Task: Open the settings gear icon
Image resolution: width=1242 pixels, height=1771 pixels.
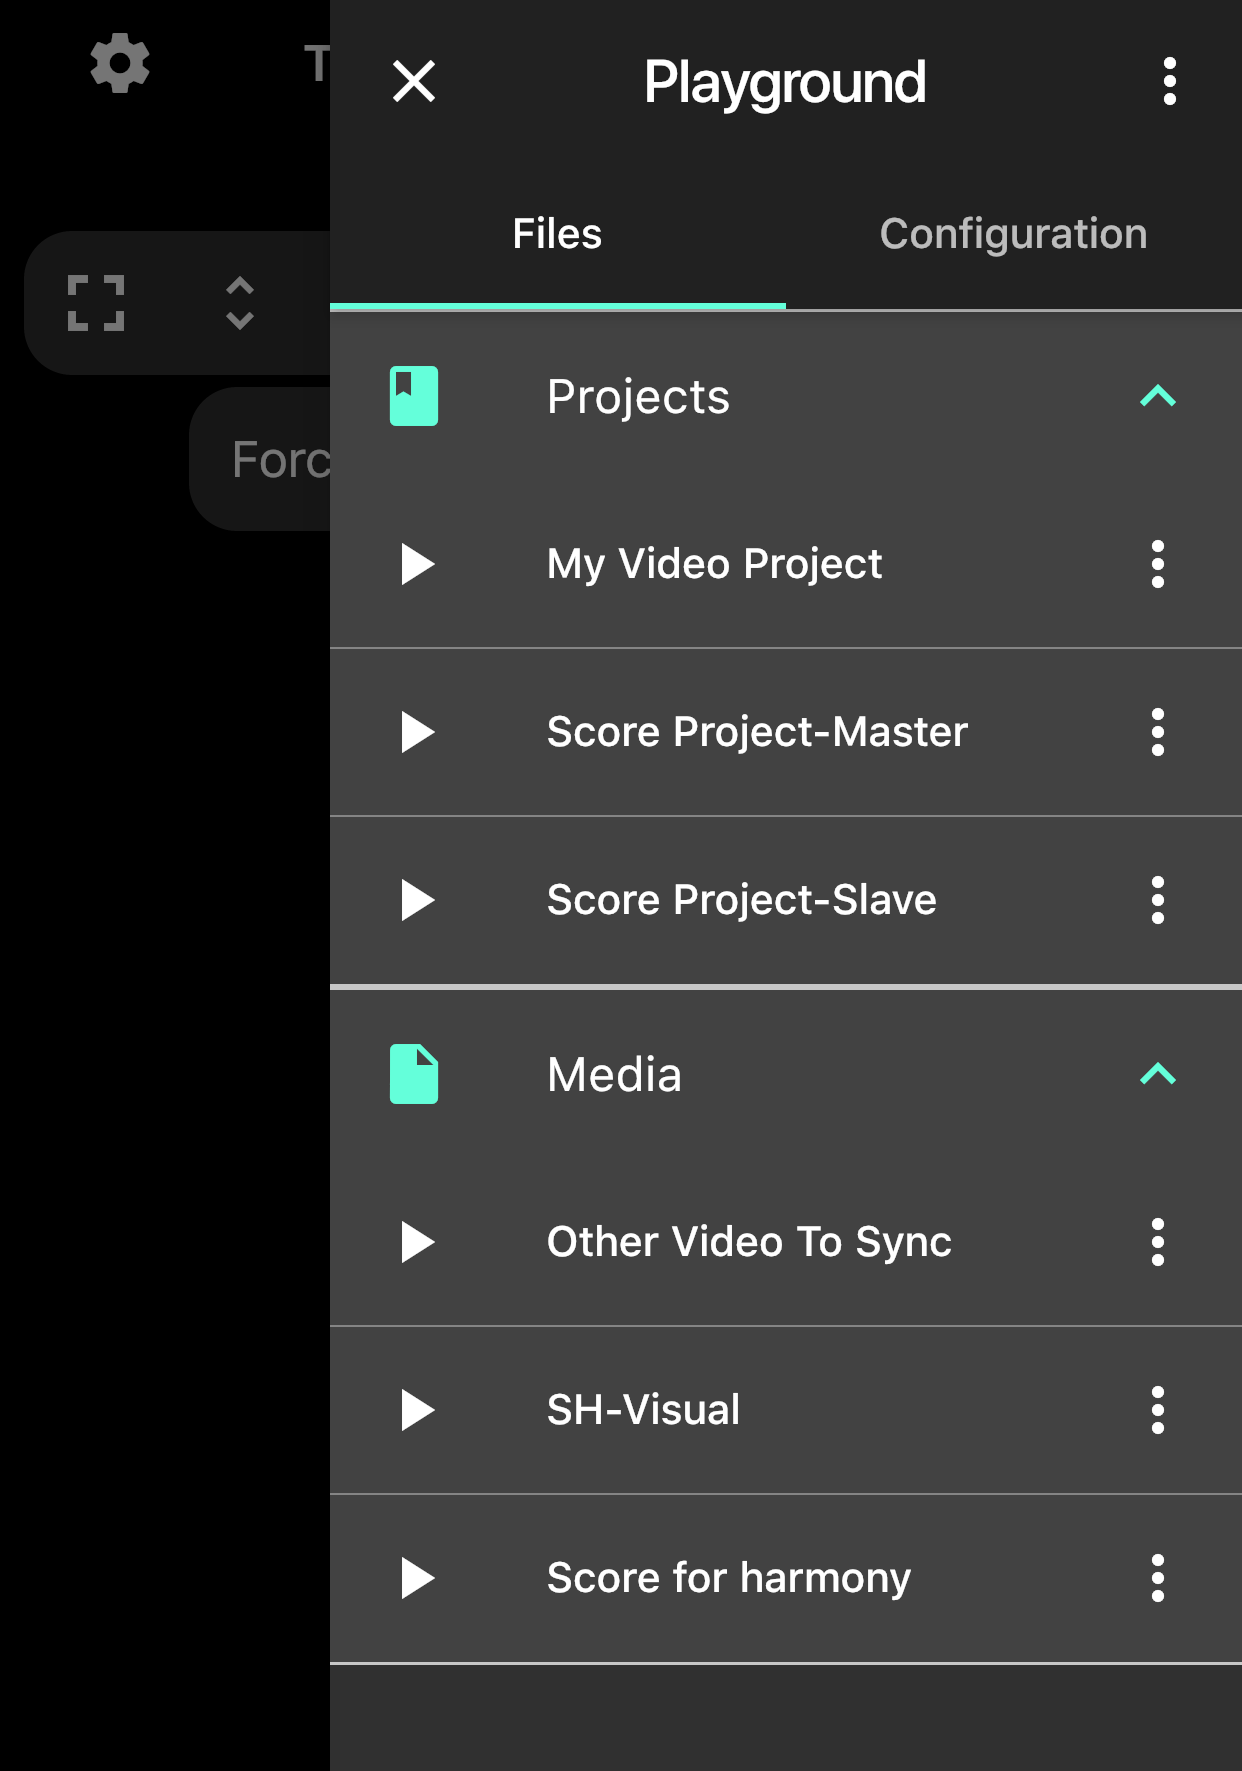Action: pos(120,64)
